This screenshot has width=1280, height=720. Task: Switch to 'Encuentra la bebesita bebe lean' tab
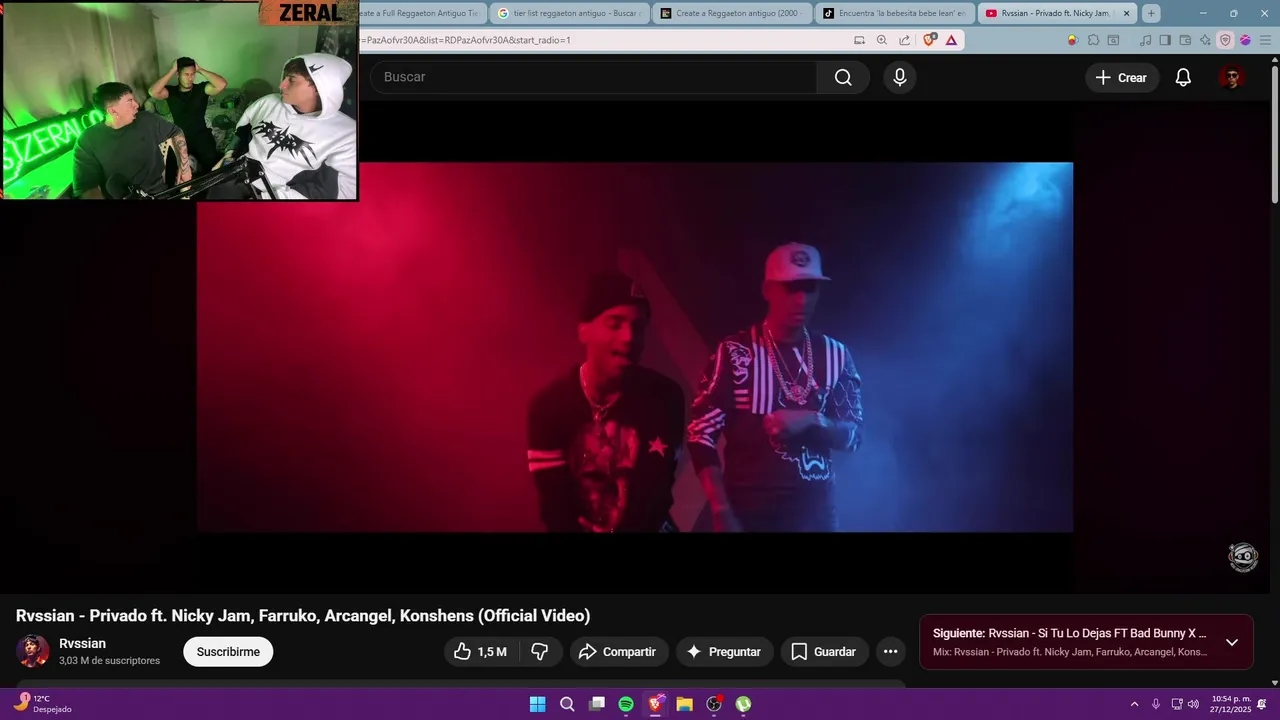895,13
